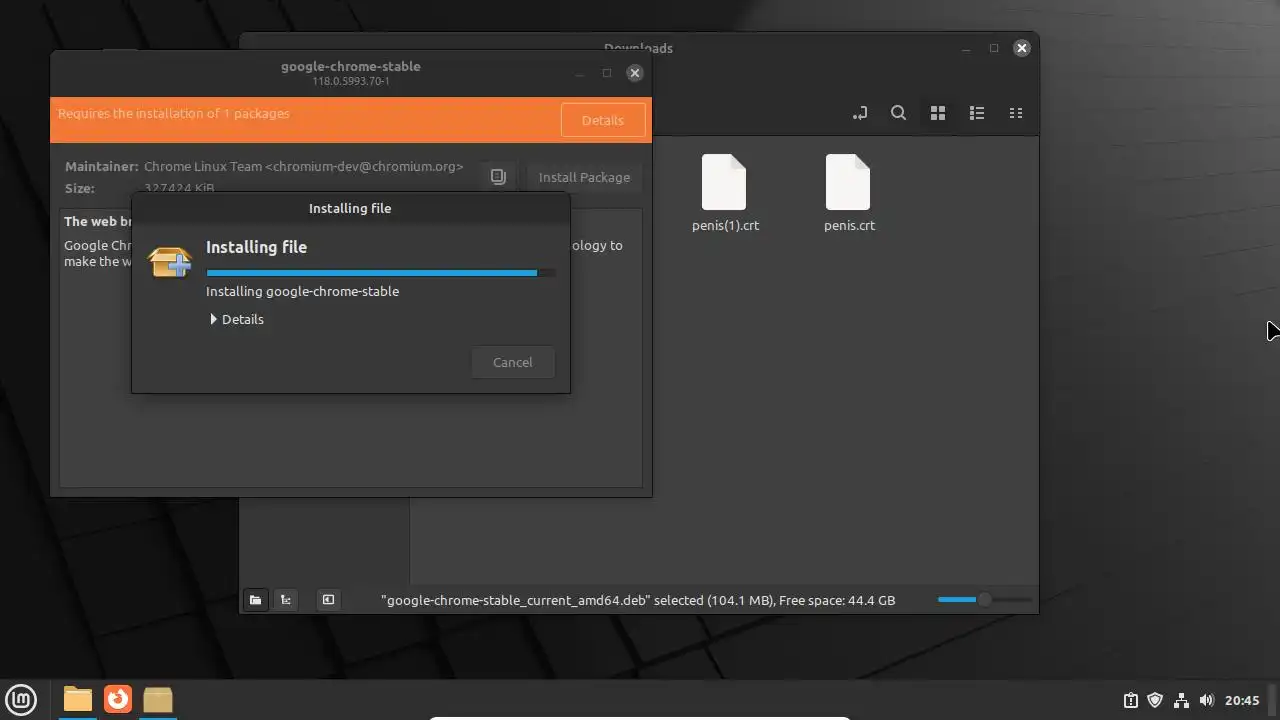Switch Downloads window to list view
The height and width of the screenshot is (720, 1280).
(x=976, y=113)
